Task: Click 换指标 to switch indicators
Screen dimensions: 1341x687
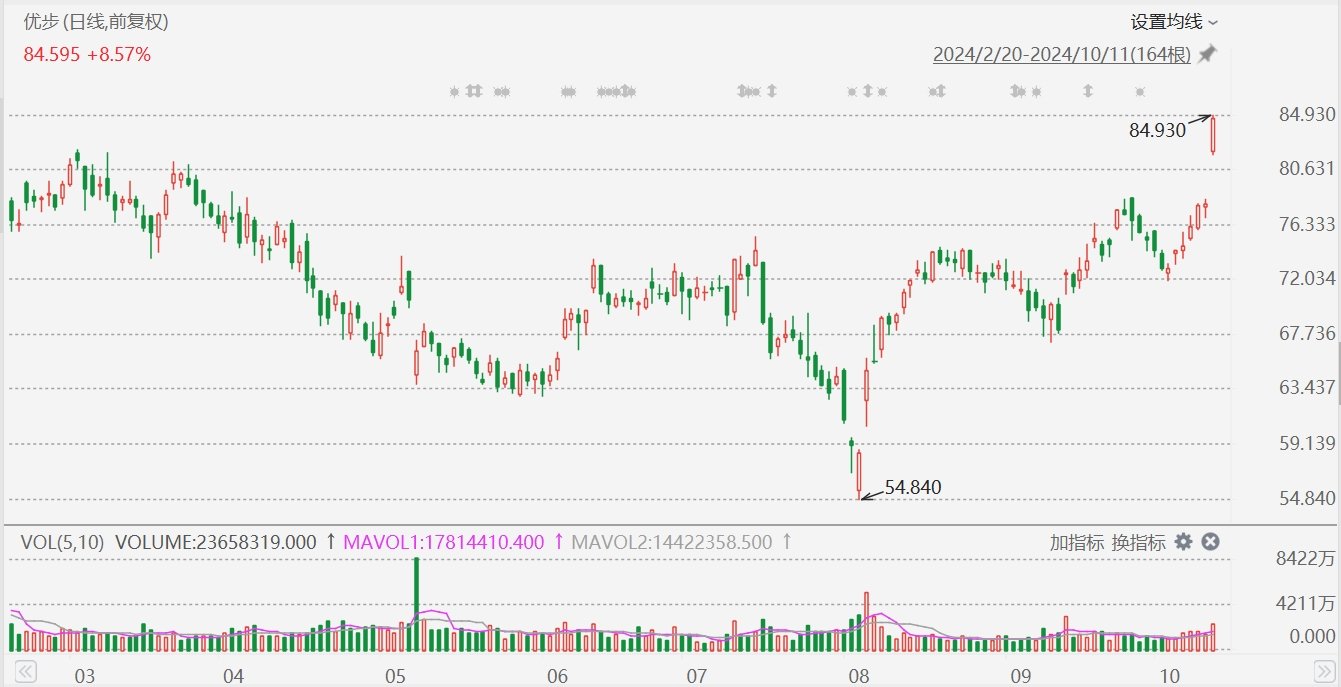Action: tap(1139, 541)
